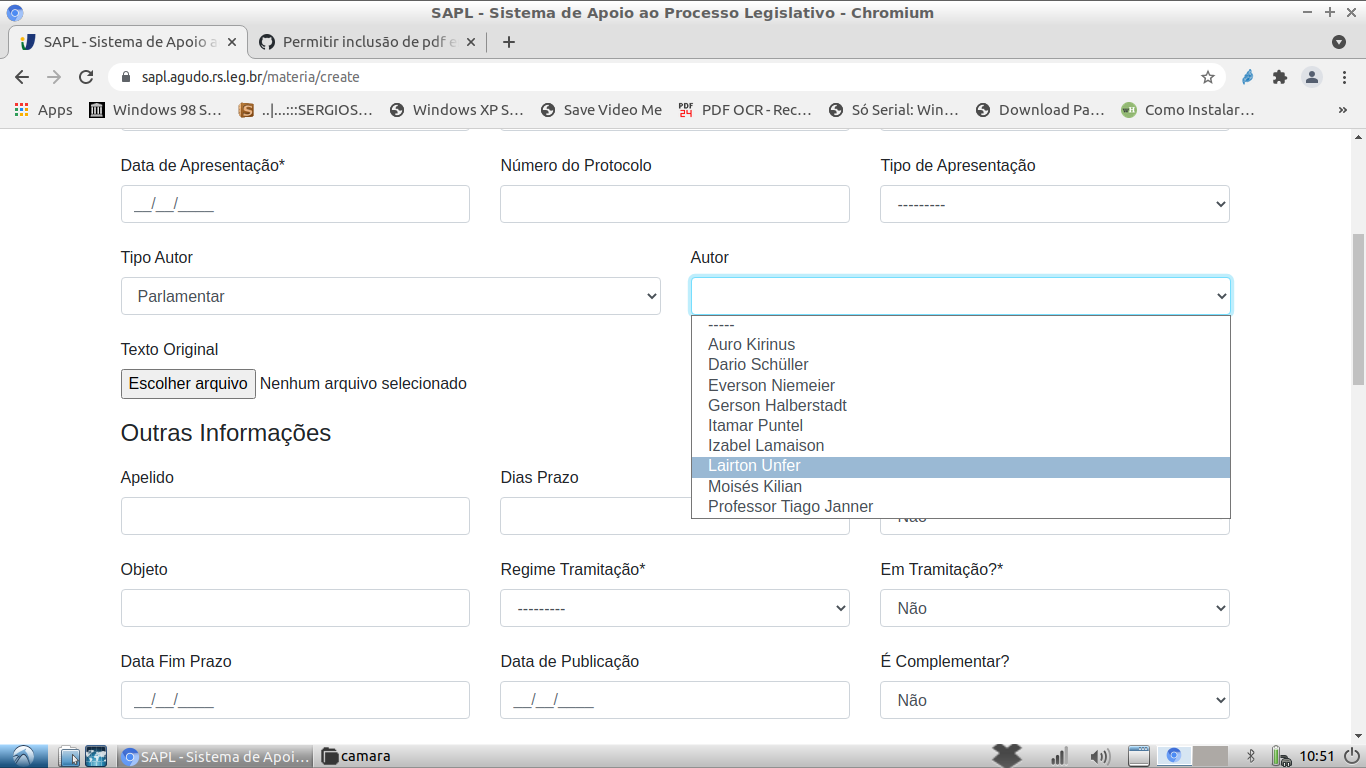Click the Dropbox tray icon

(x=1007, y=755)
